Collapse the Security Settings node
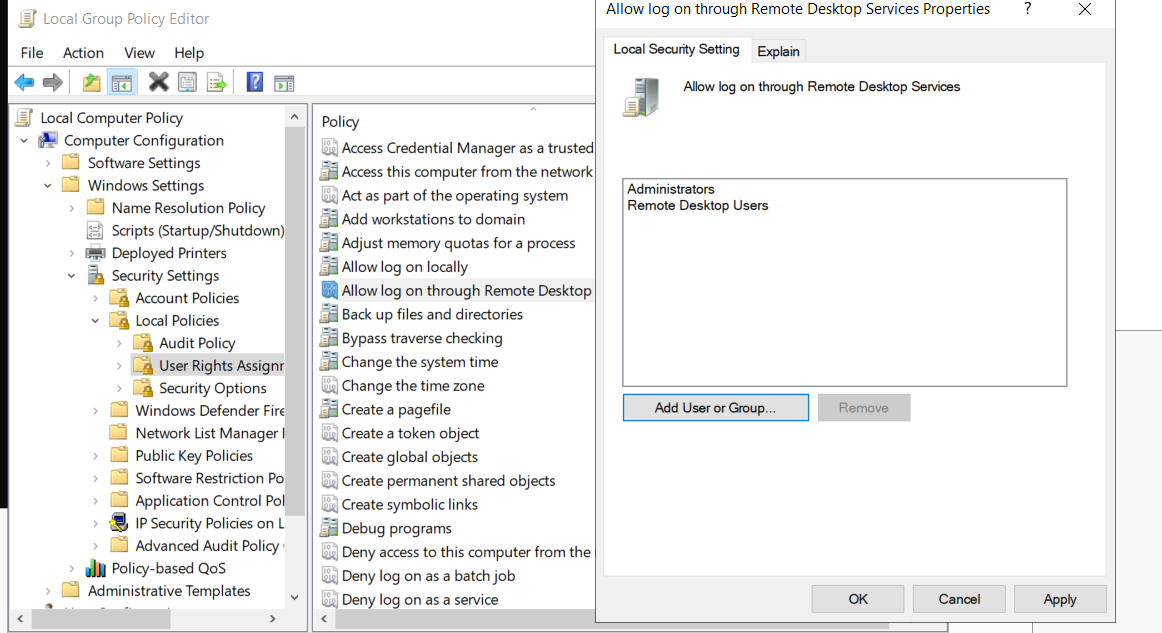The image size is (1162, 633). (72, 276)
